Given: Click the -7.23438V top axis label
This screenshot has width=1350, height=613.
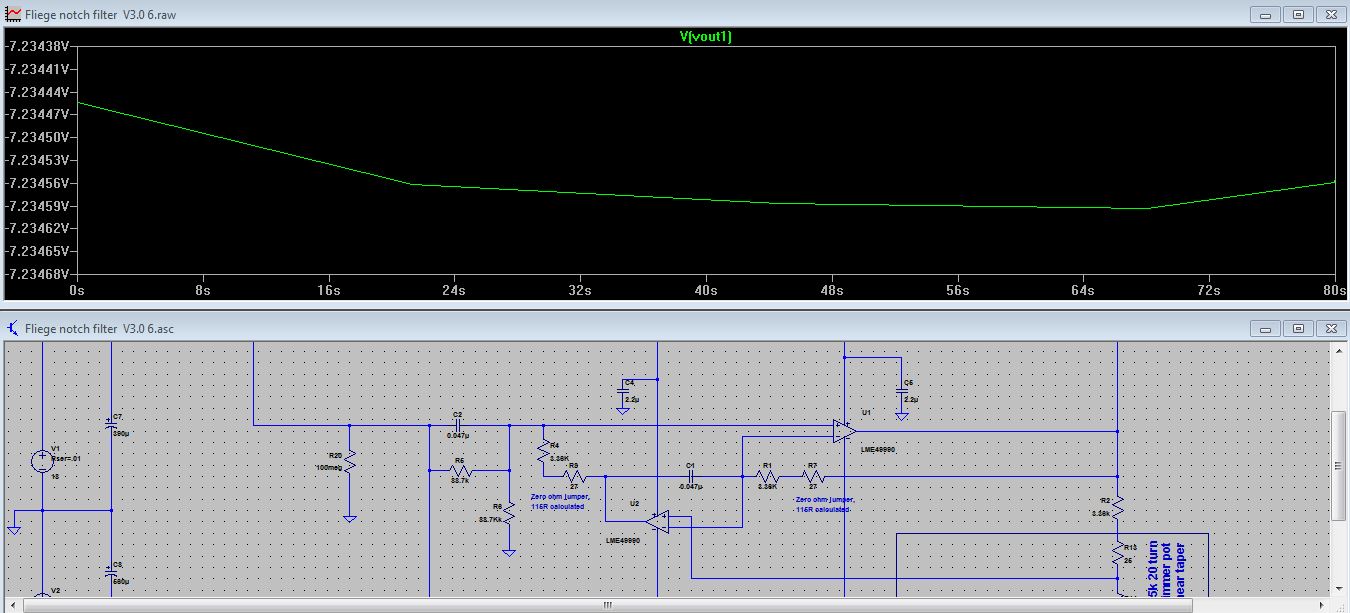Looking at the screenshot, I should [x=38, y=46].
